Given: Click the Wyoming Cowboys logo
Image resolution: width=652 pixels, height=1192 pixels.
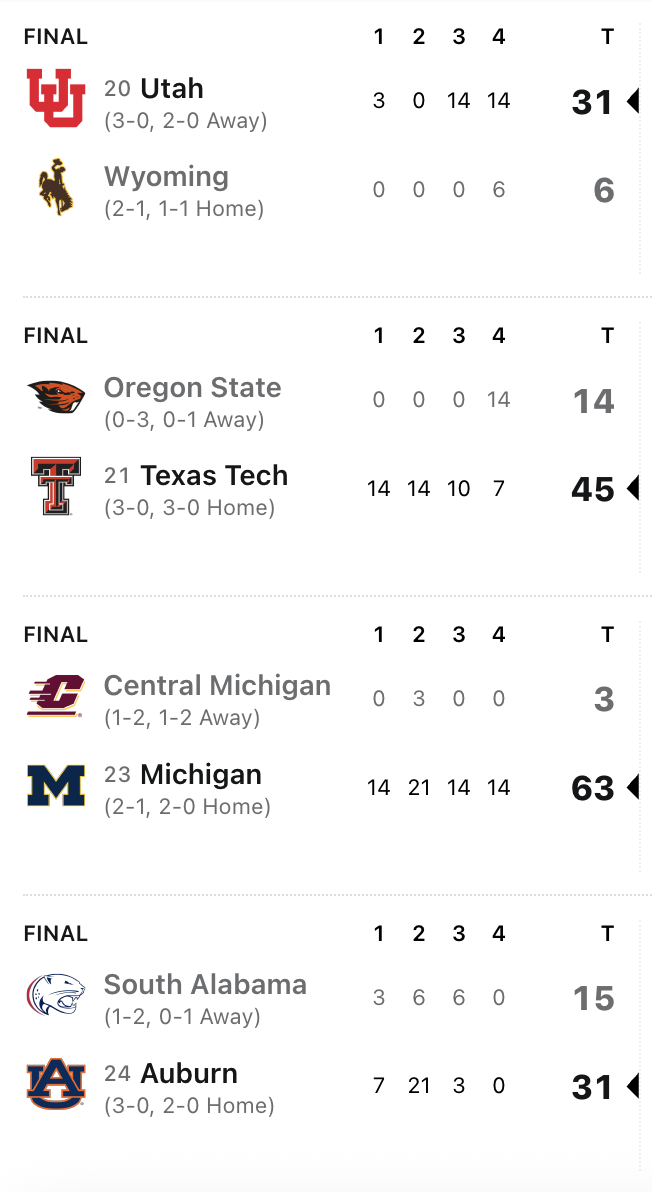Looking at the screenshot, I should point(56,187).
